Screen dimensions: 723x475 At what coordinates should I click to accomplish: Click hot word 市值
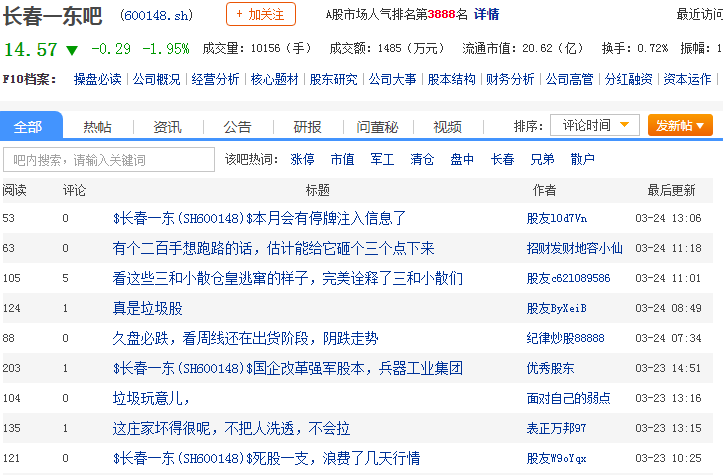point(343,160)
